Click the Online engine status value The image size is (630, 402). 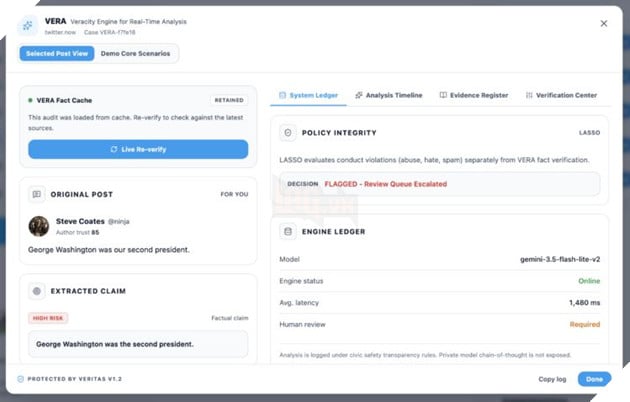(x=589, y=281)
